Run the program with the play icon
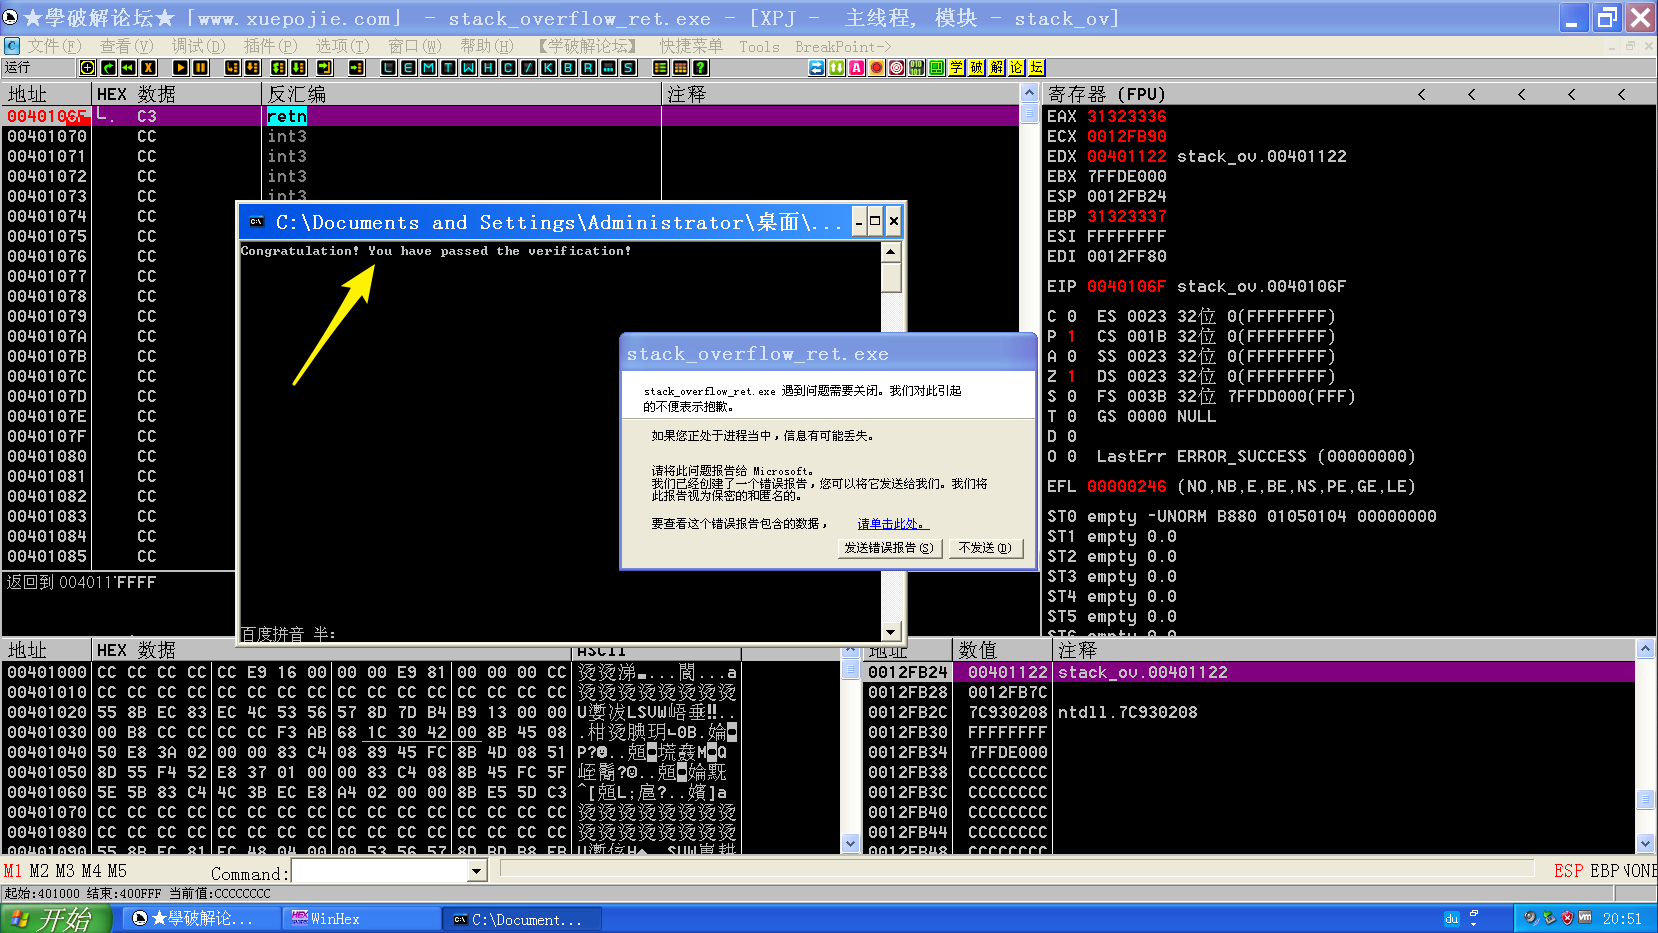 pos(181,68)
